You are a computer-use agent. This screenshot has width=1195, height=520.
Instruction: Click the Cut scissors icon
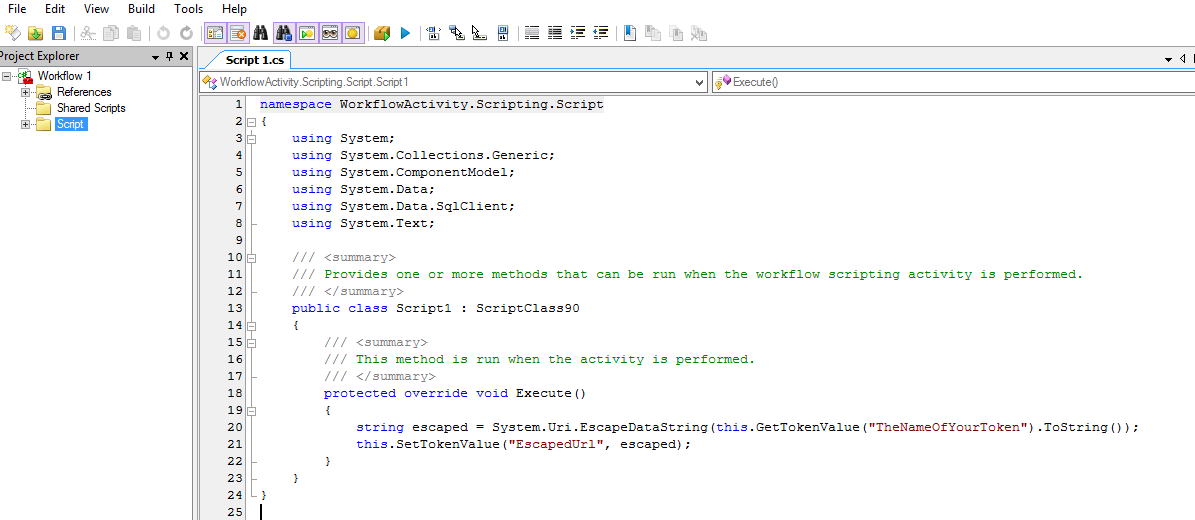point(88,33)
